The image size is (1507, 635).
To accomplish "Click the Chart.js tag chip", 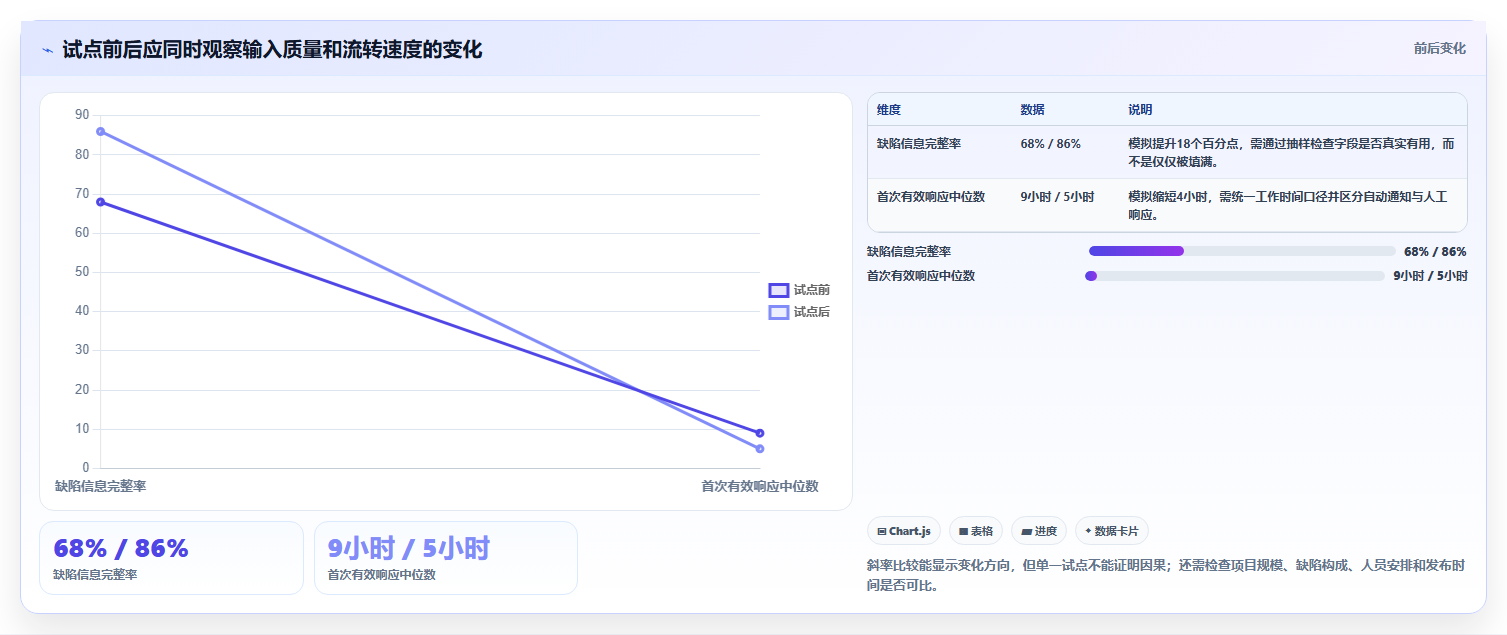I will [x=904, y=531].
